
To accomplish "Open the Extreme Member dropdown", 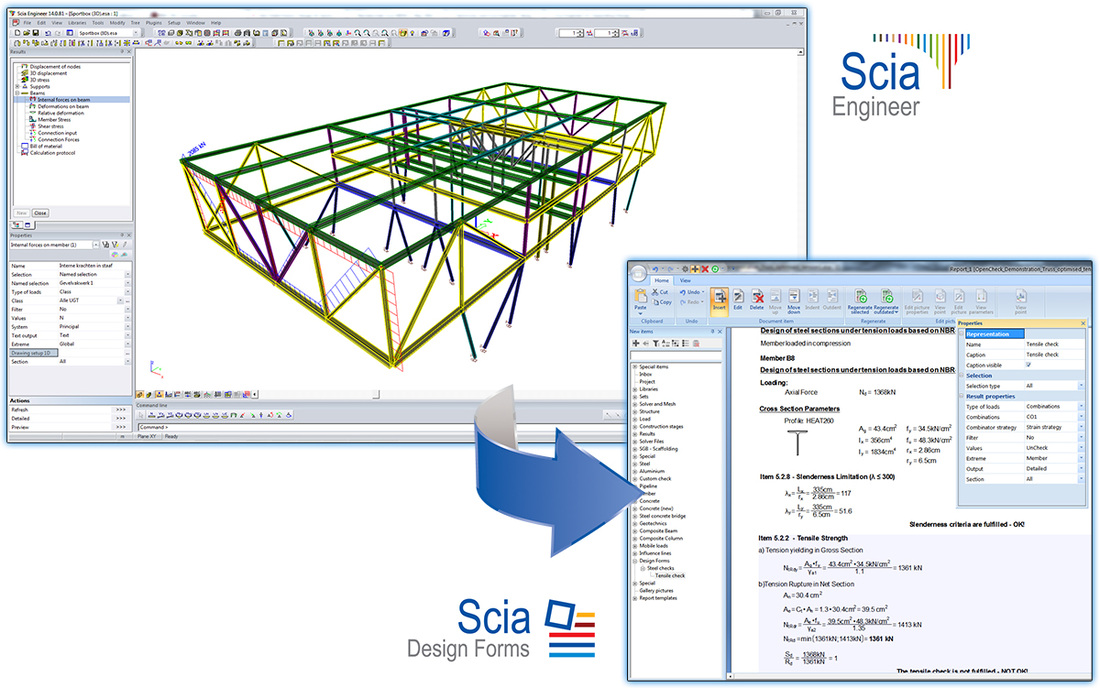I will click(x=1081, y=458).
